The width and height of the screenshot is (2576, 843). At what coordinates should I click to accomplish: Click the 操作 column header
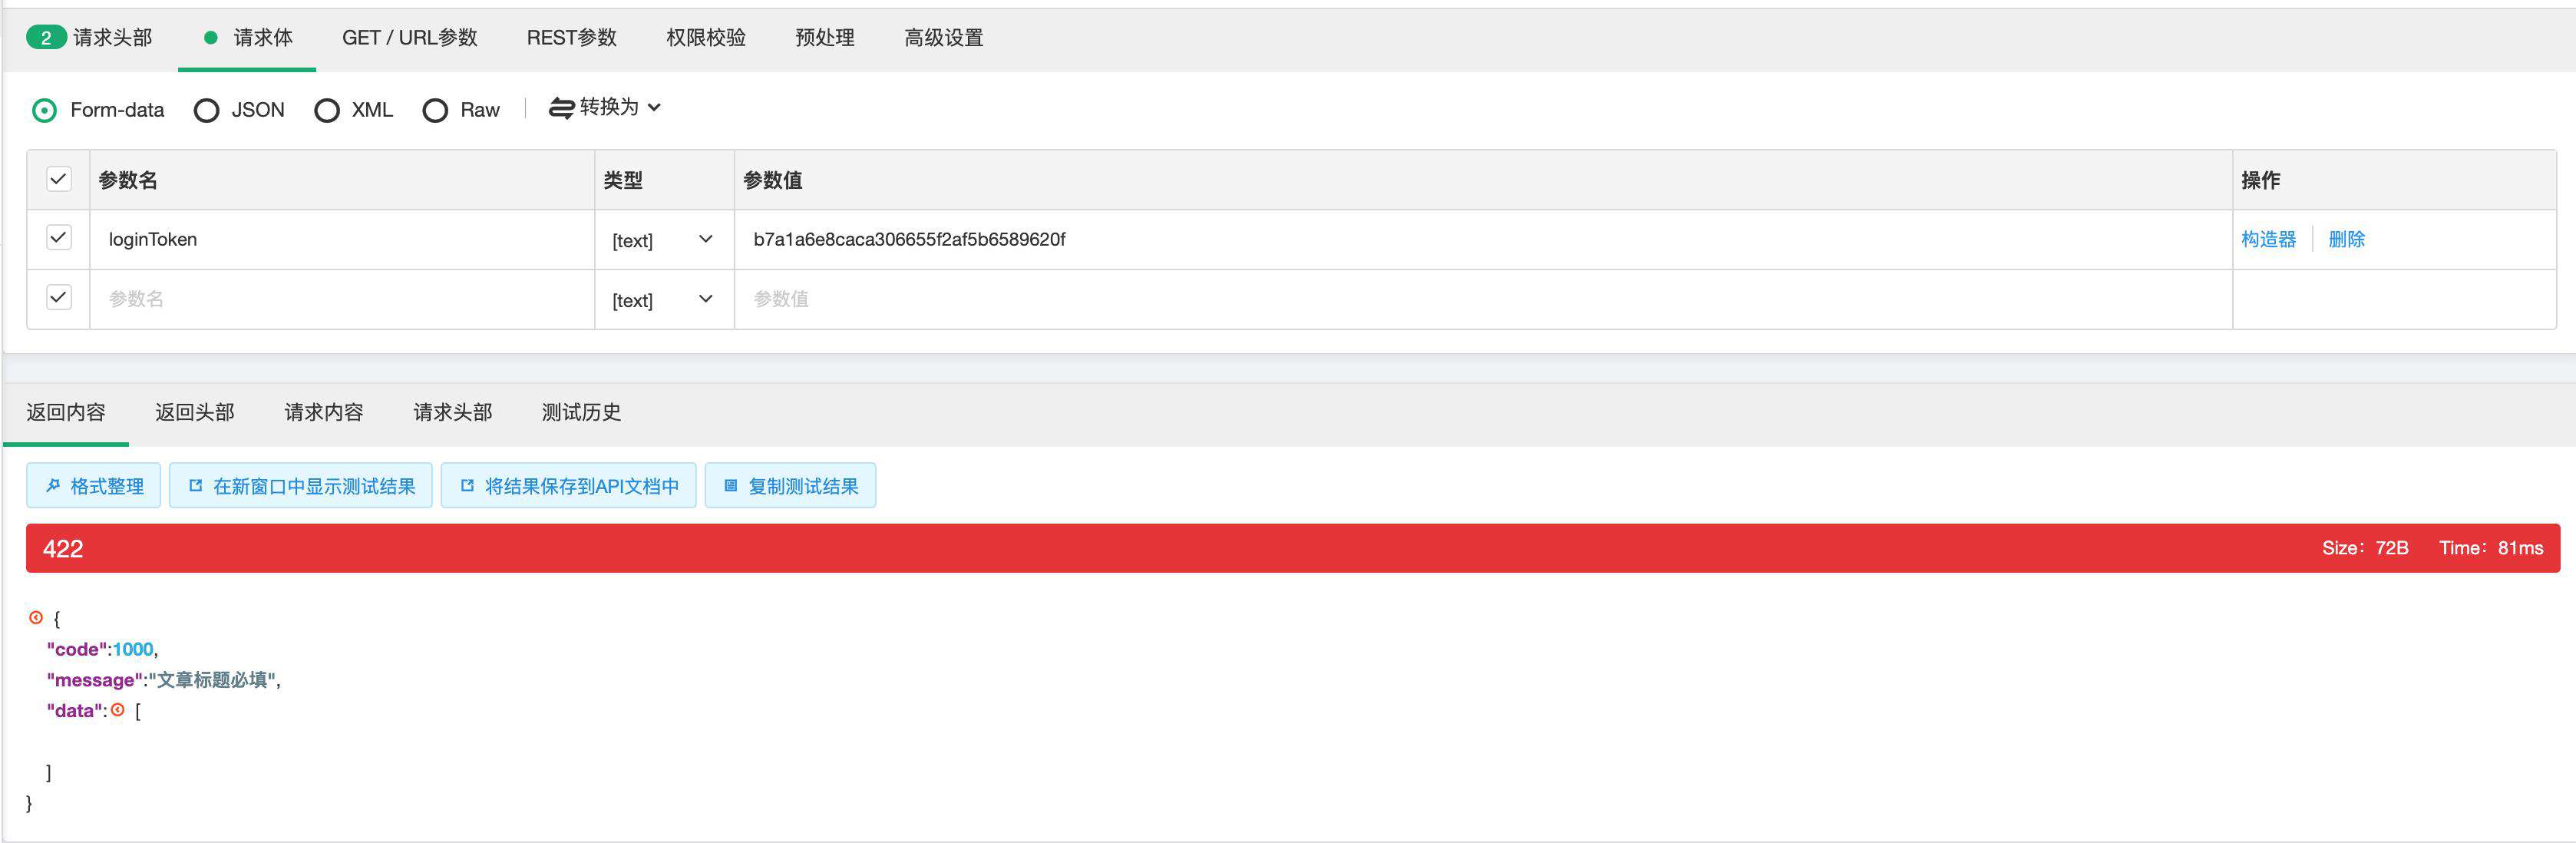[2260, 180]
